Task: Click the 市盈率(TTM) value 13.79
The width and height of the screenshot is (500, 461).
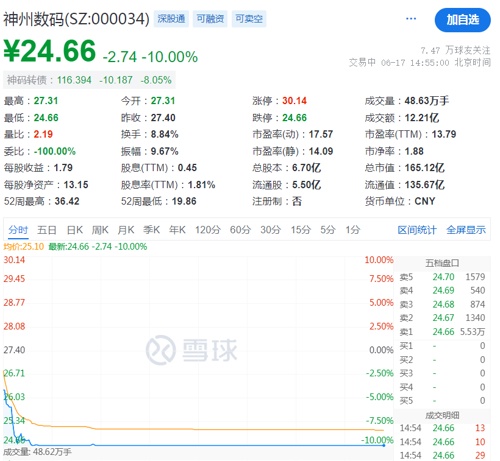Action: (x=444, y=134)
